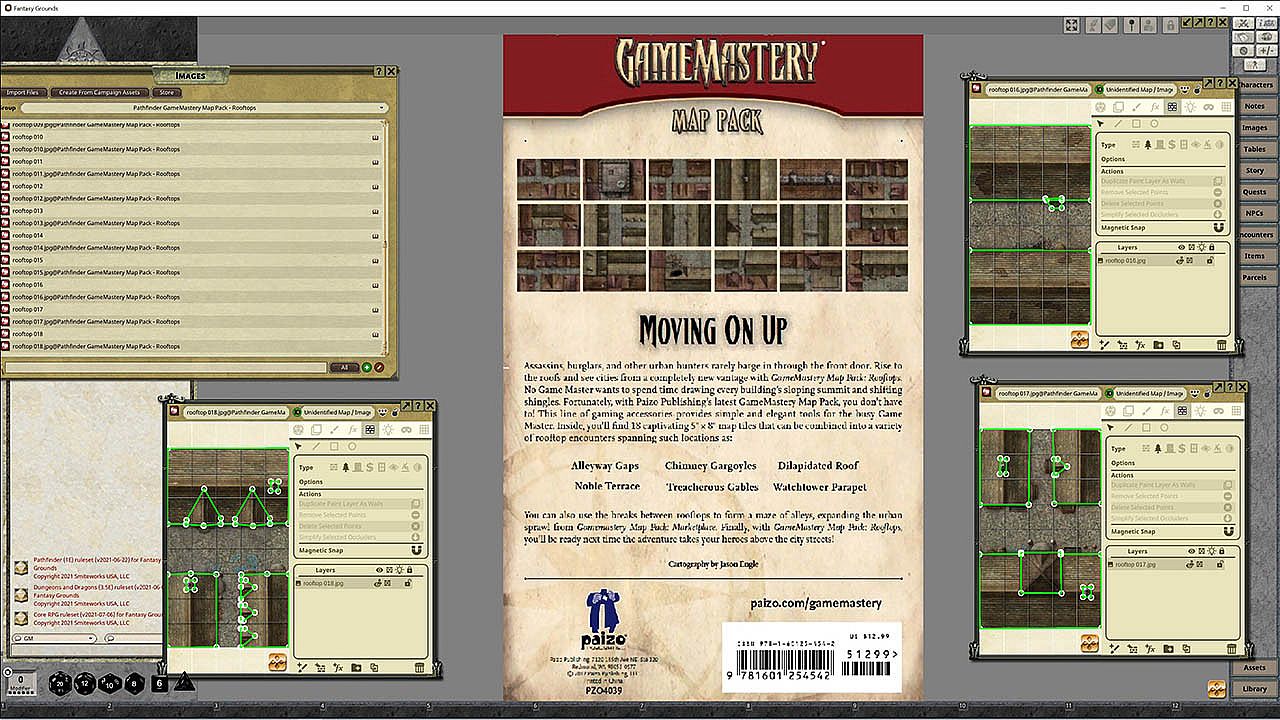Viewport: 1280px width, 720px height.
Task: Open rooftop 014 entry in Images list
Action: coord(190,235)
